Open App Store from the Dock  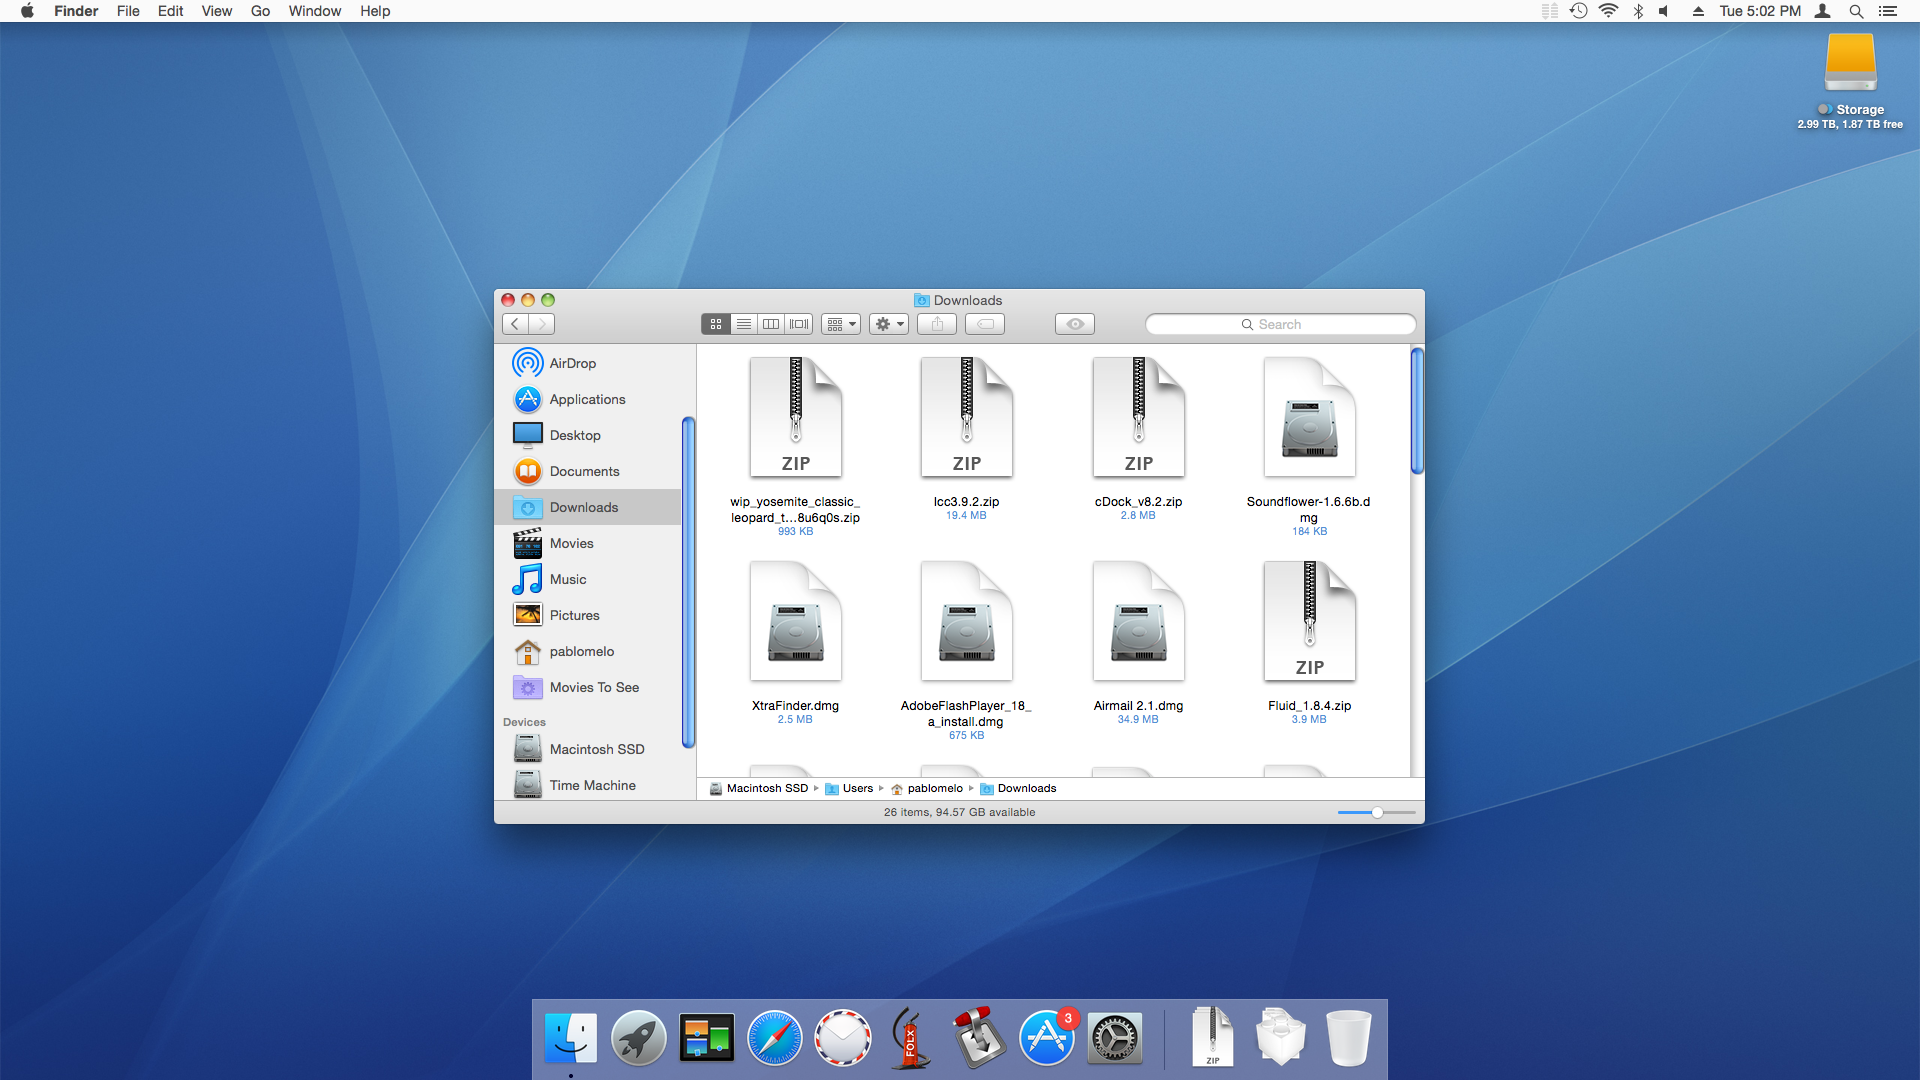tap(1047, 1039)
